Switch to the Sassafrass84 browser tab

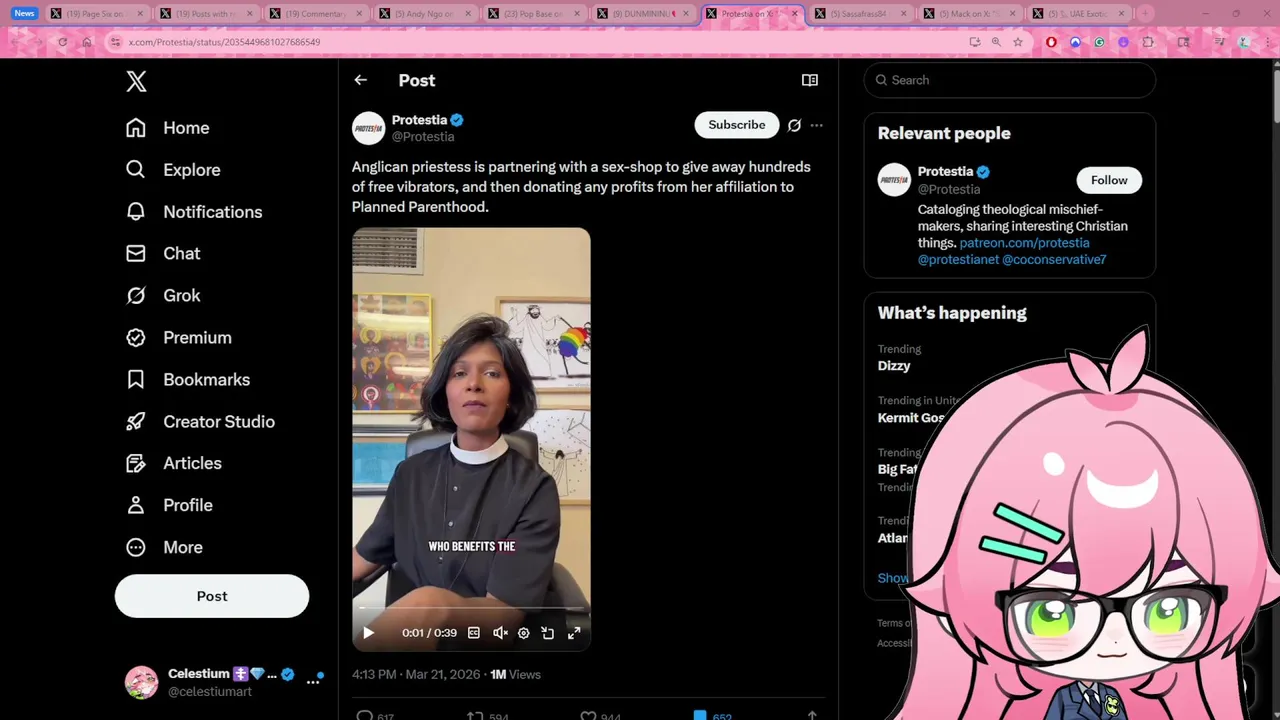tap(859, 14)
